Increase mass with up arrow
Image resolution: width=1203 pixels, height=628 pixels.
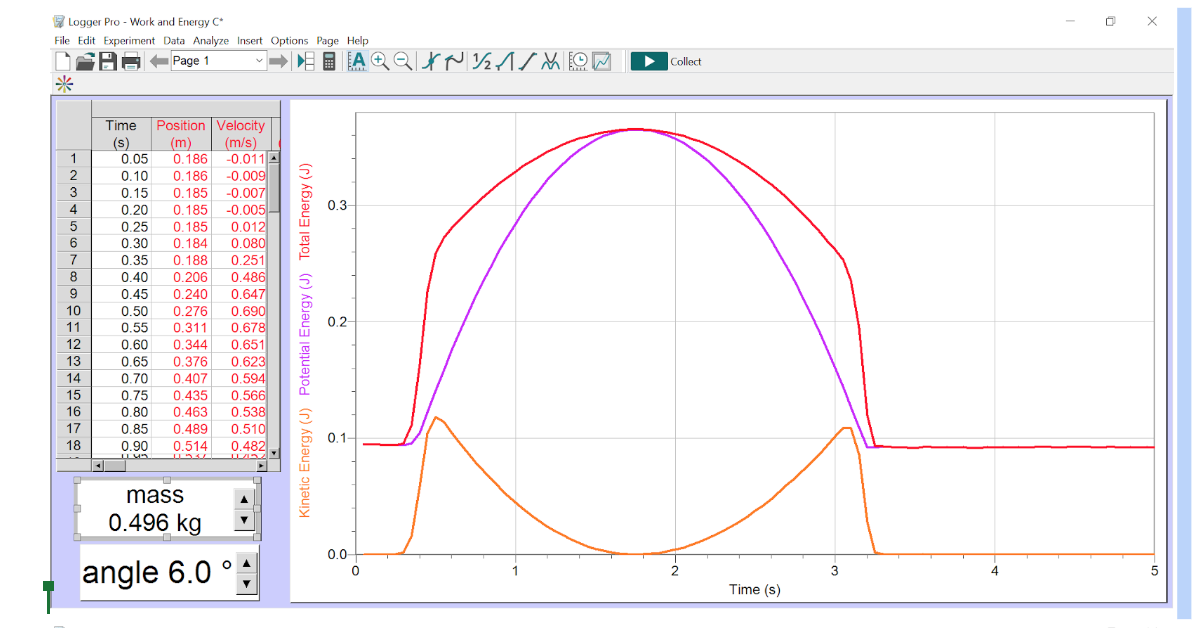[244, 500]
